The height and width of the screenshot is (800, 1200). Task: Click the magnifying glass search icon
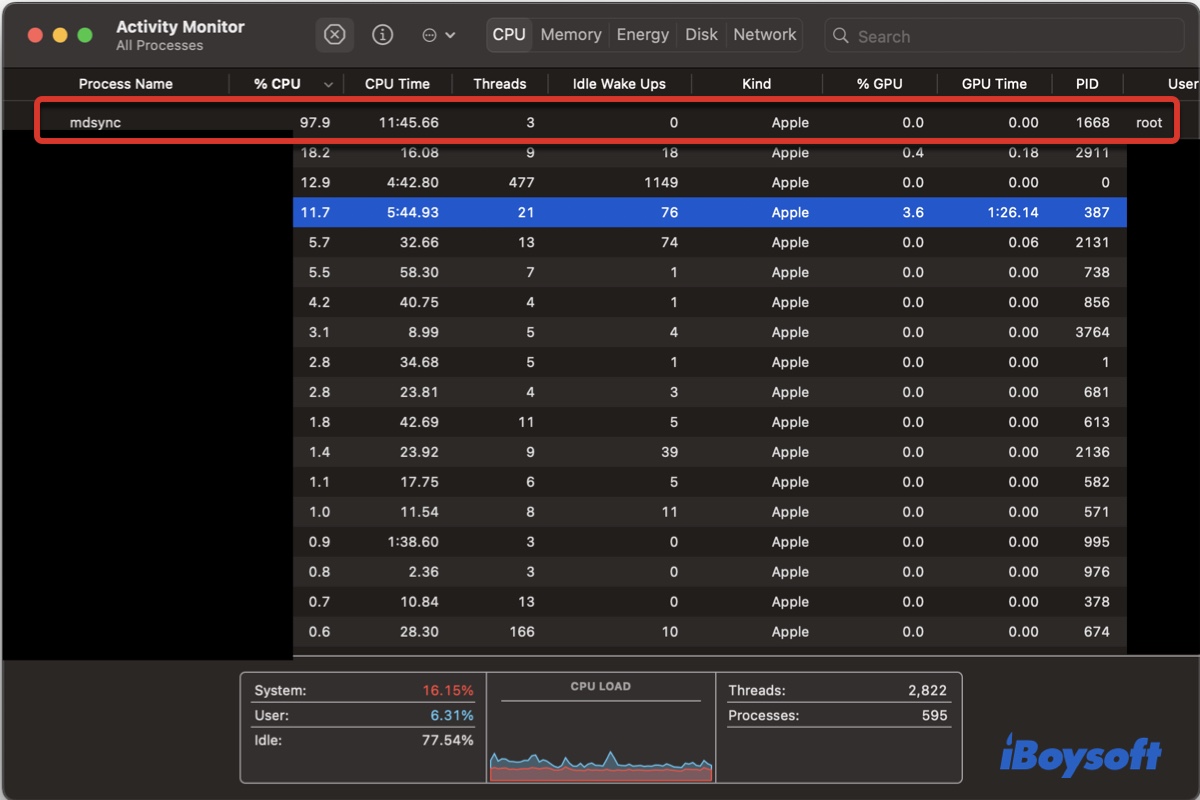[x=842, y=36]
